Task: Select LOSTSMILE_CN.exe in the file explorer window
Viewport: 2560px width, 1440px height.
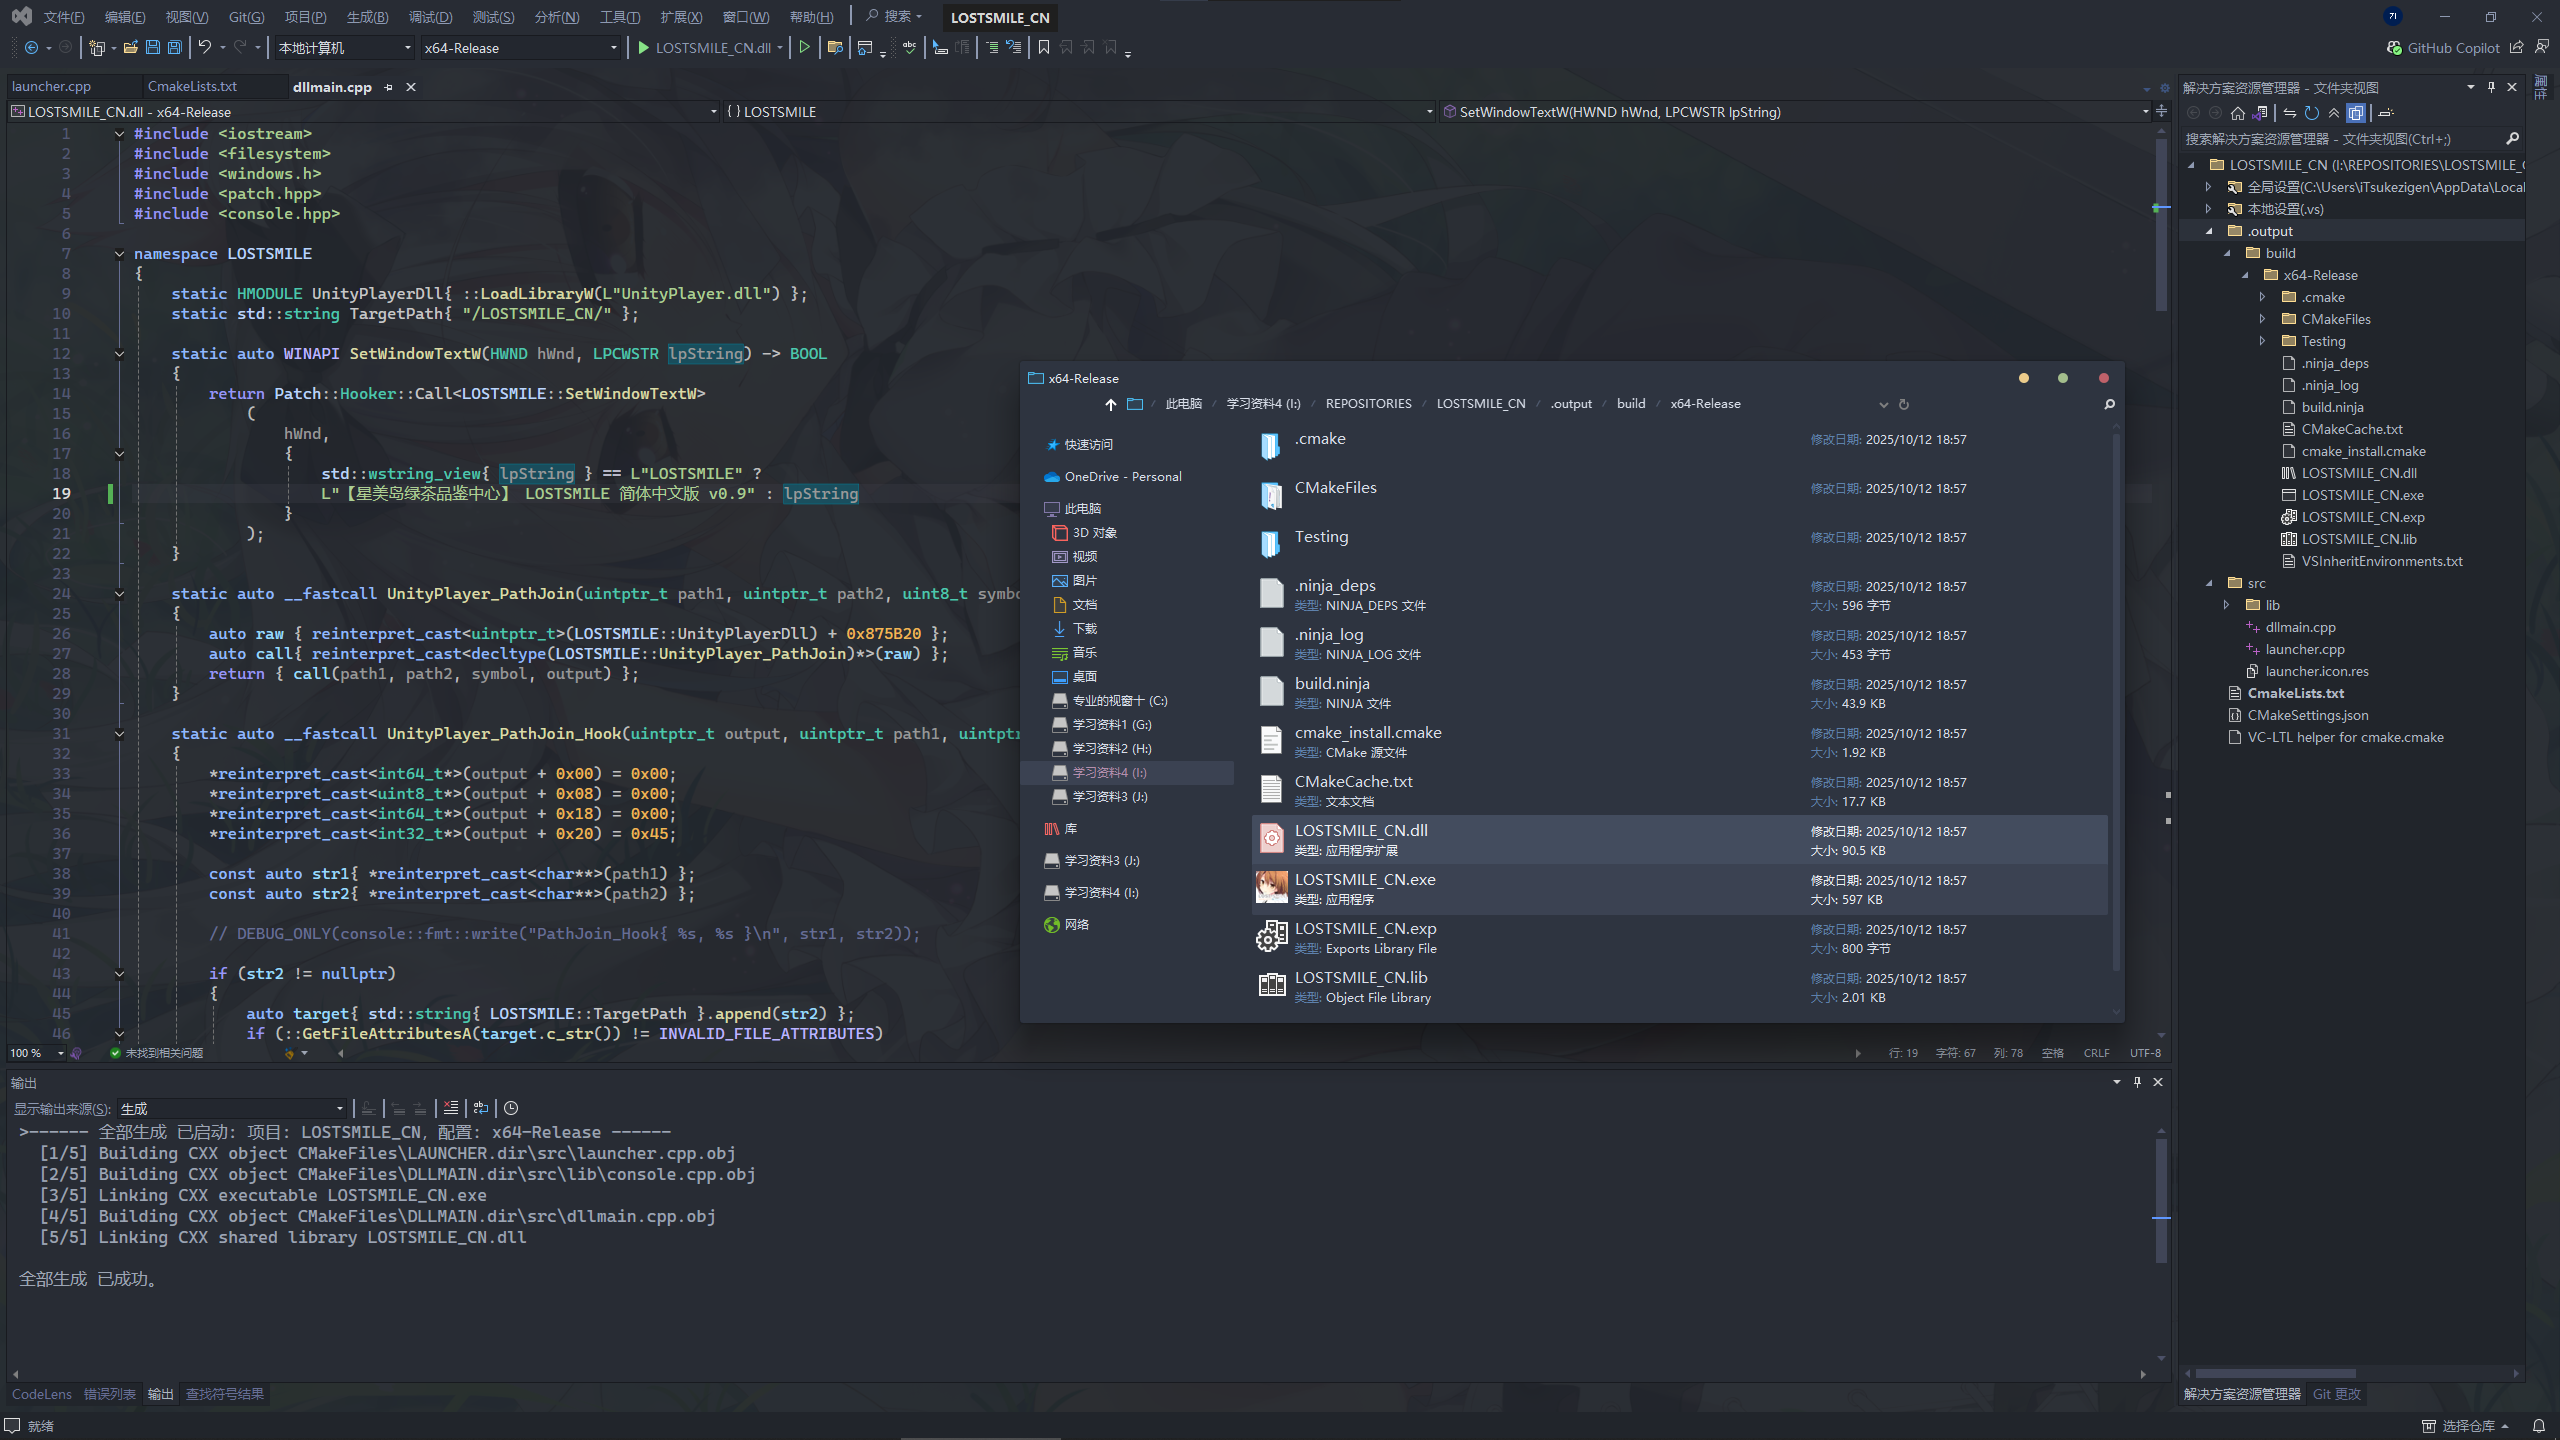Action: tap(1365, 880)
